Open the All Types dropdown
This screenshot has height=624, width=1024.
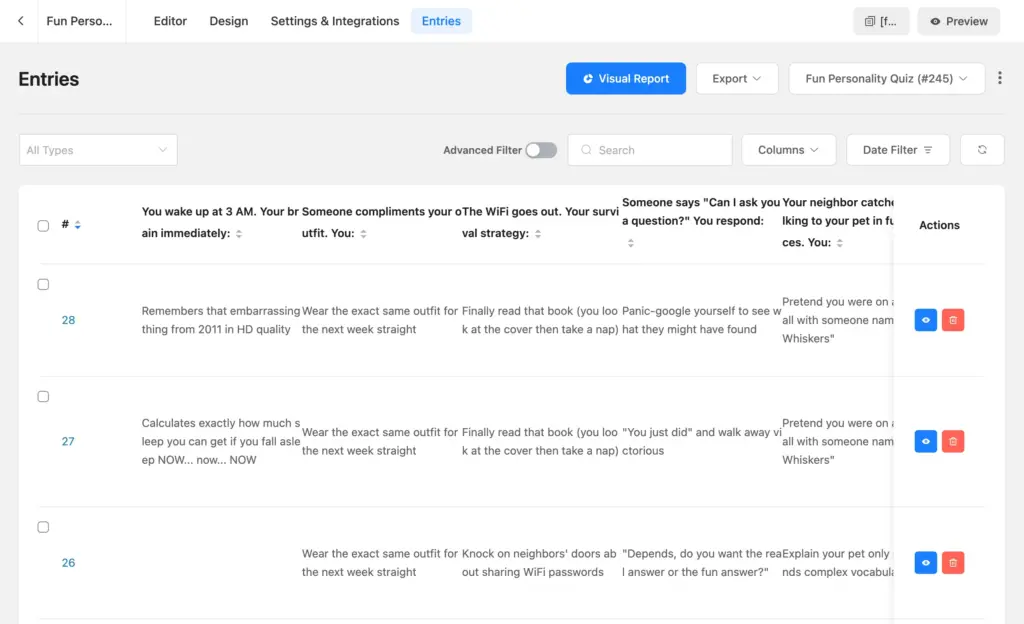click(x=97, y=149)
